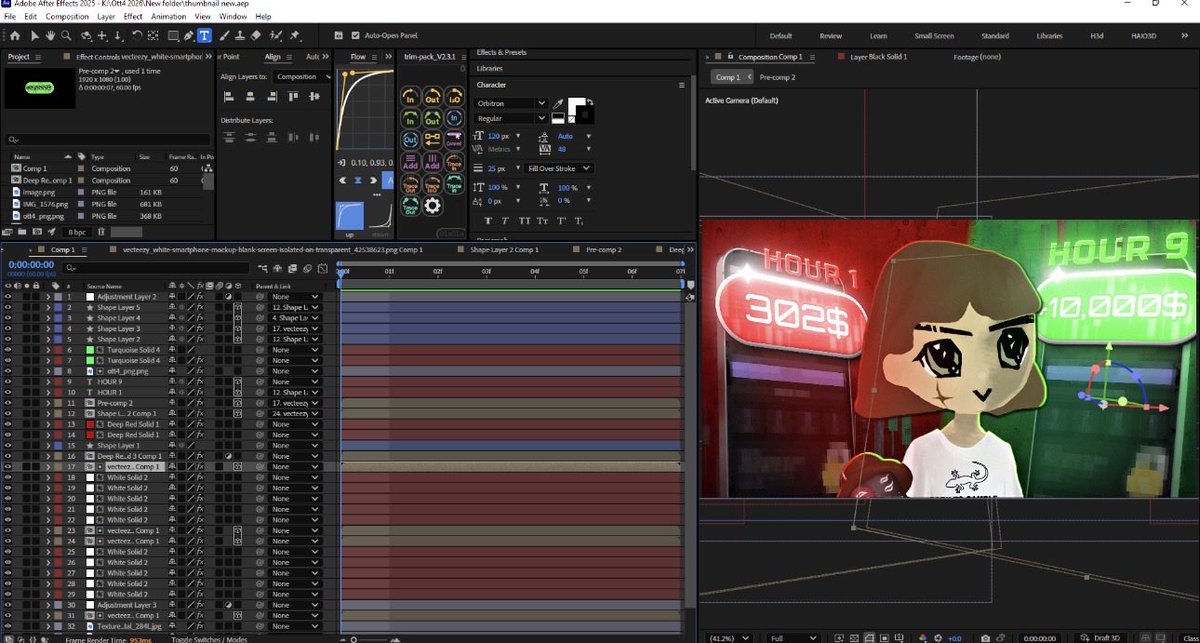The width and height of the screenshot is (1200, 643).
Task: Select the Clone Stamp tool
Action: 240,36
